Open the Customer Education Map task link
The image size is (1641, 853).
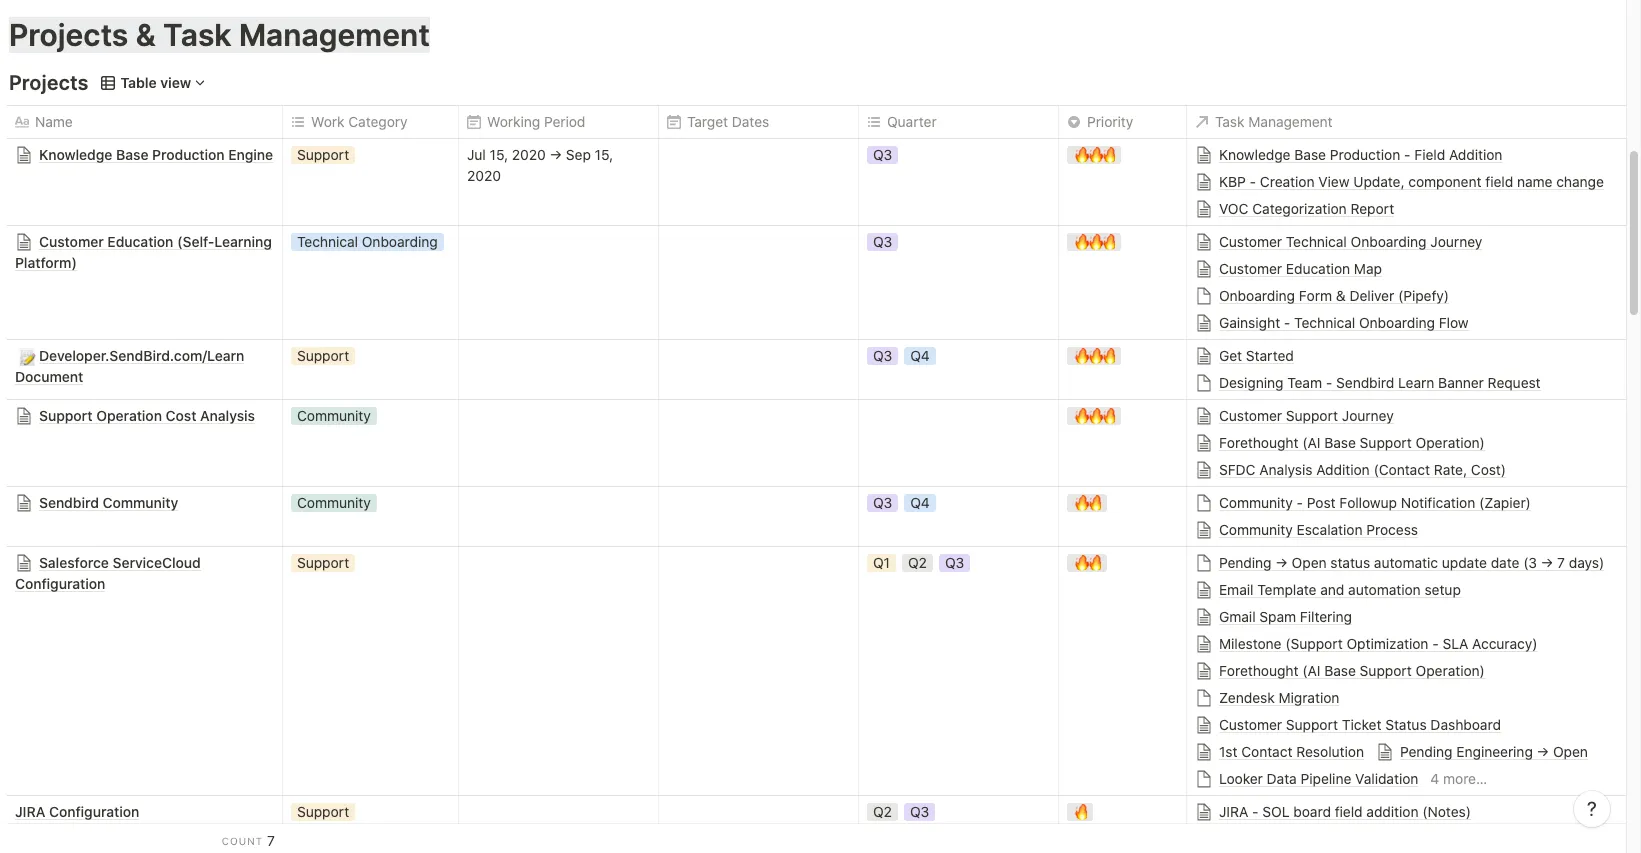pos(1299,269)
